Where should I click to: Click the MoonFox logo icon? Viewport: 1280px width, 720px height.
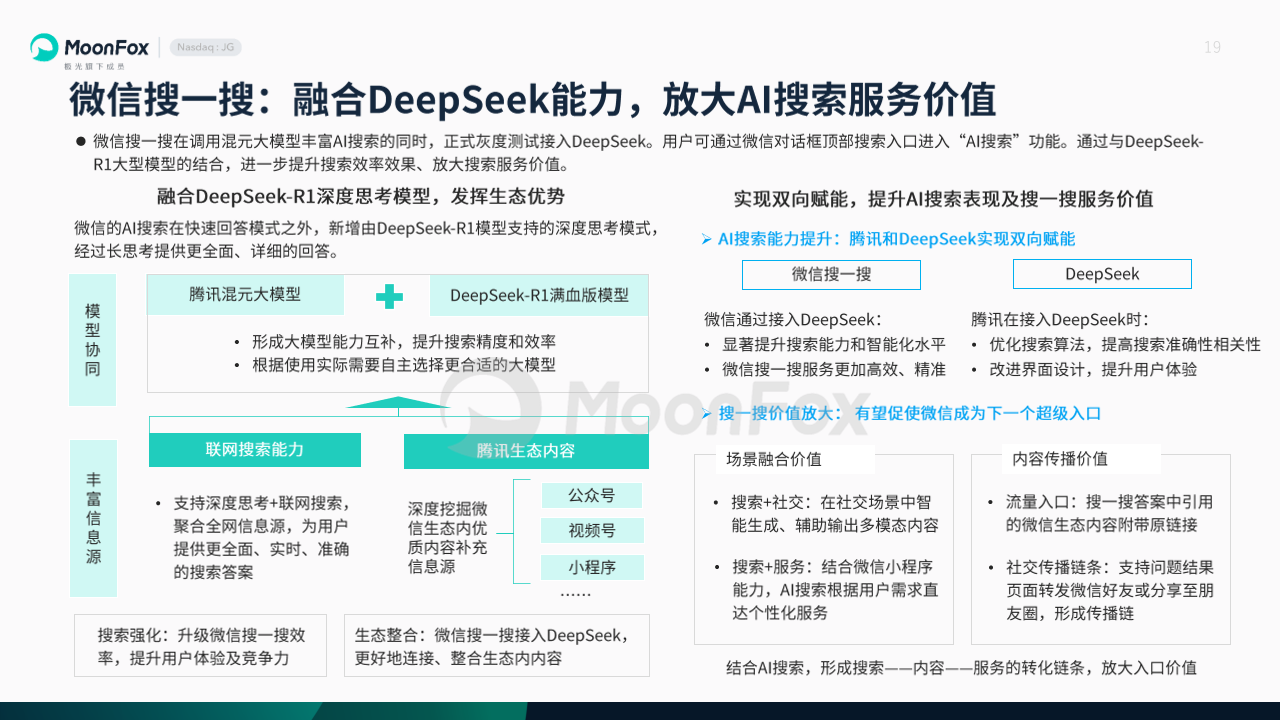44,47
